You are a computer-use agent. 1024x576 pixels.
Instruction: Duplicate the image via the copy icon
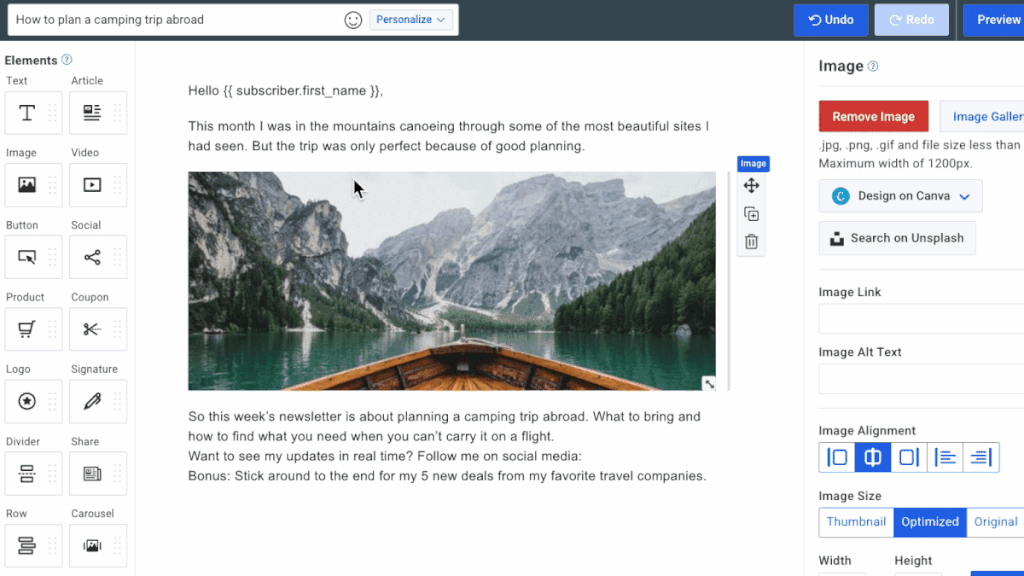click(751, 213)
